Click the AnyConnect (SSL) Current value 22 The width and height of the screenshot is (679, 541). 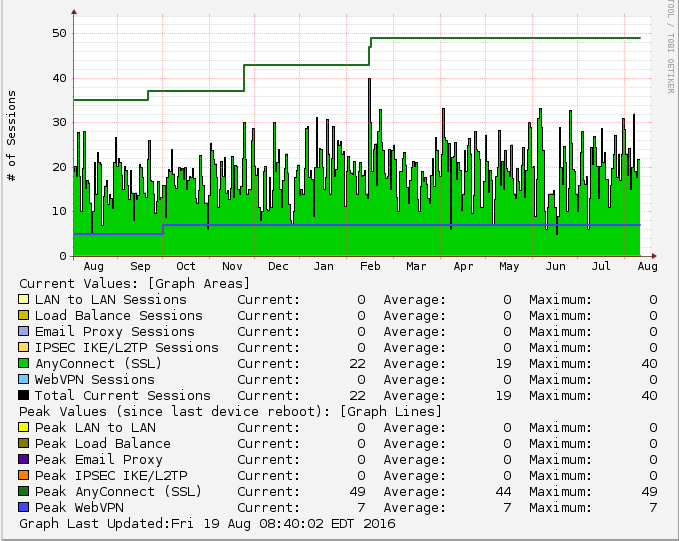pos(358,364)
